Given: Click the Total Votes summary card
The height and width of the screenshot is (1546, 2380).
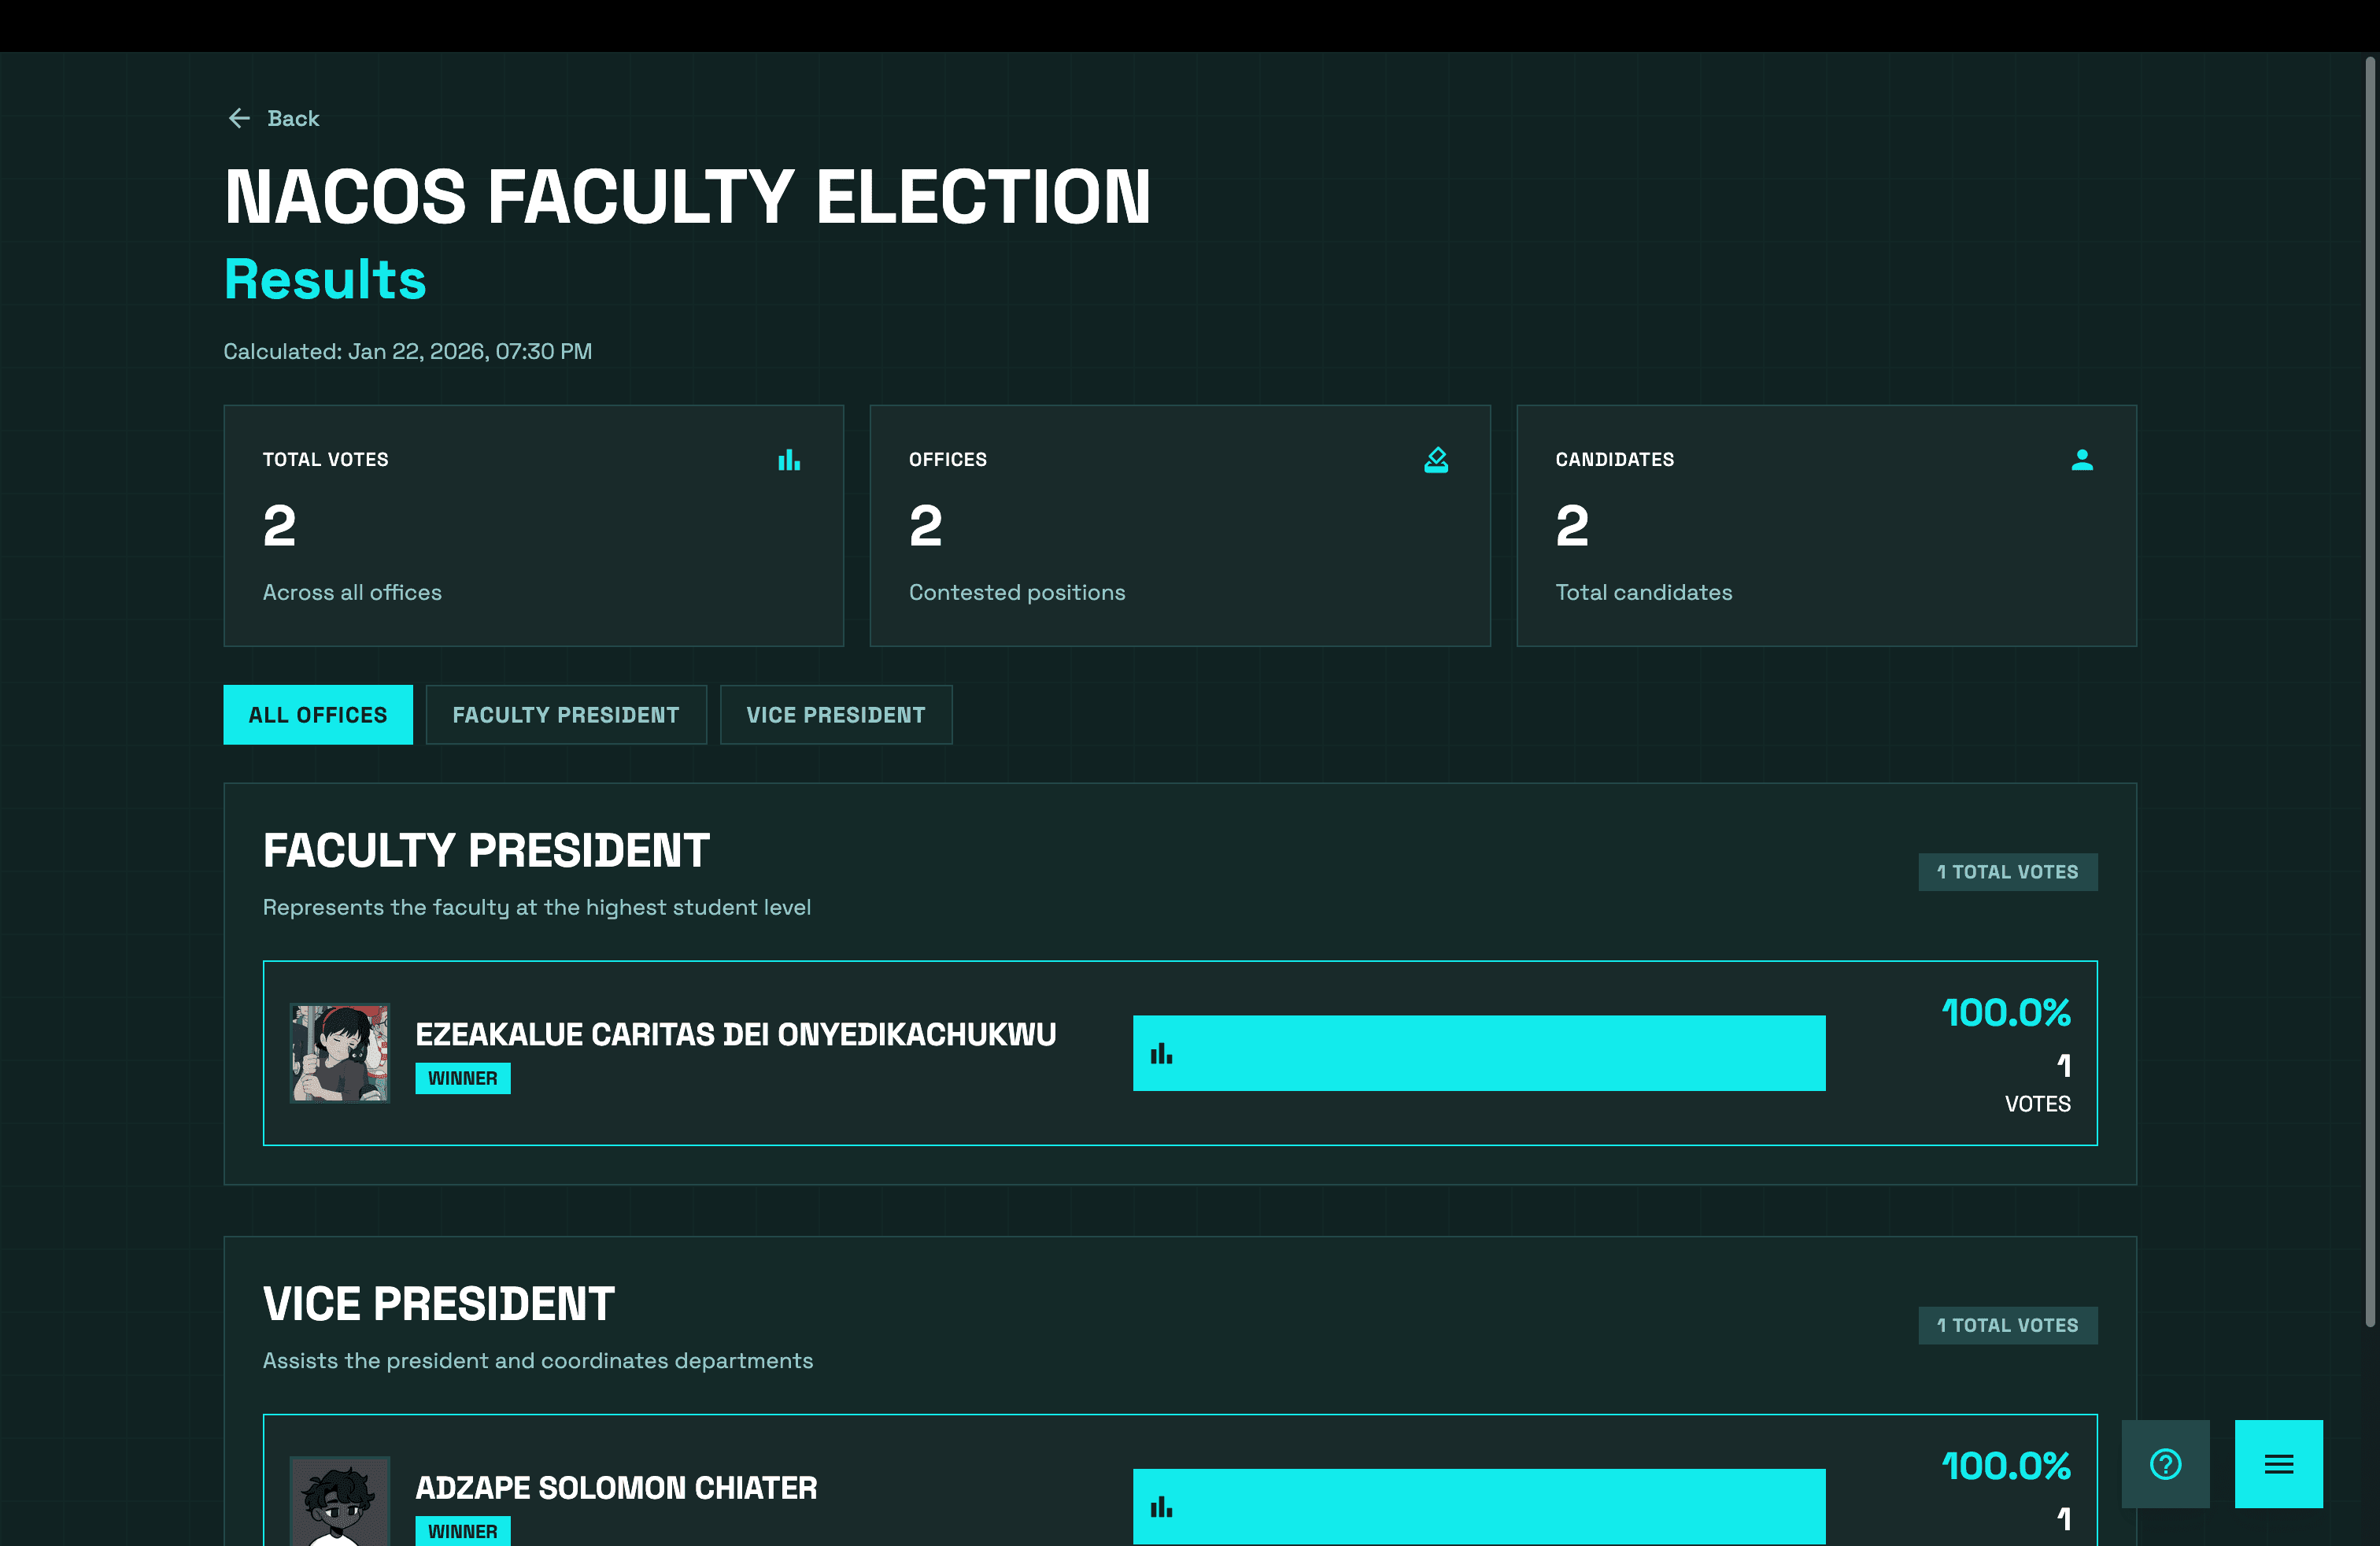Looking at the screenshot, I should coord(534,526).
